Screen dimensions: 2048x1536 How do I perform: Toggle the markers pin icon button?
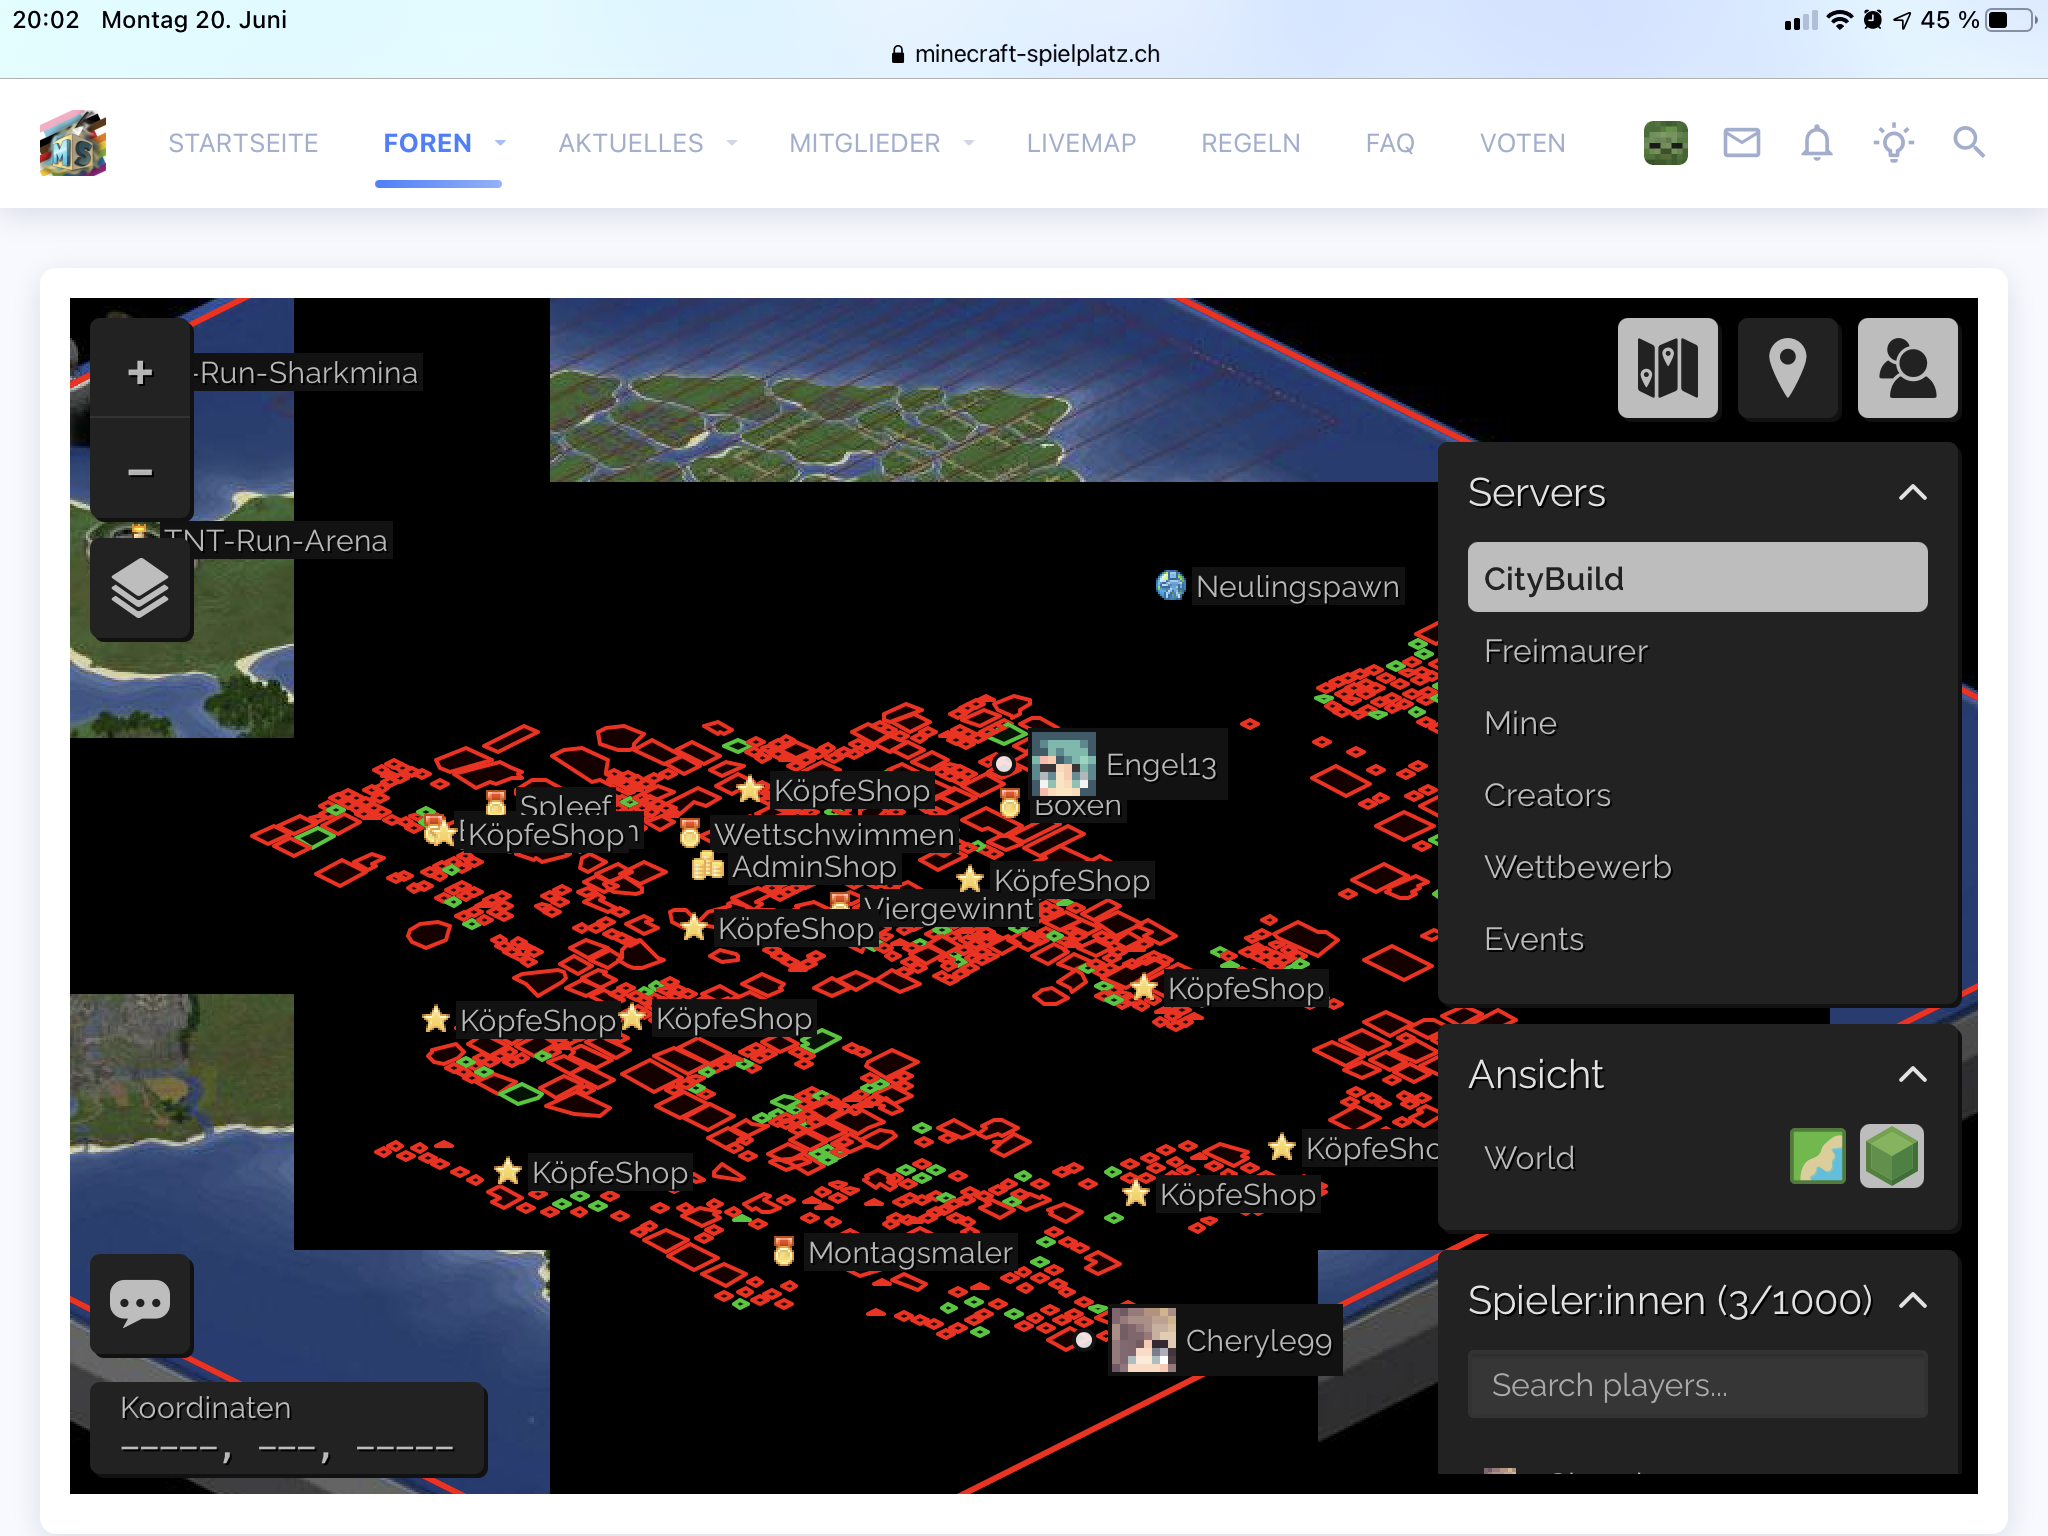click(x=1787, y=368)
